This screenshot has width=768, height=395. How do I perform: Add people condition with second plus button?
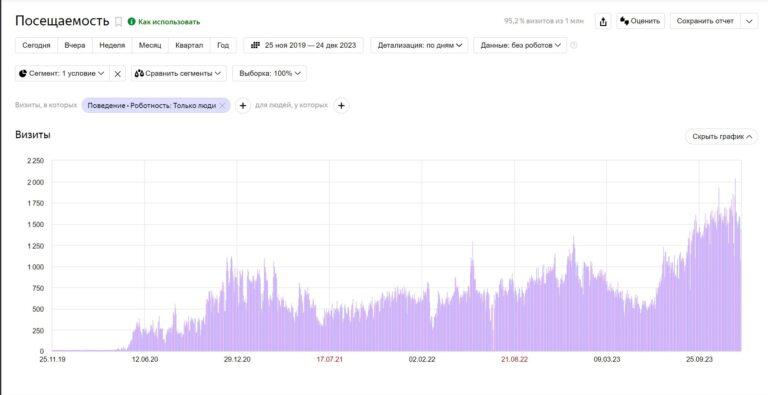(341, 105)
